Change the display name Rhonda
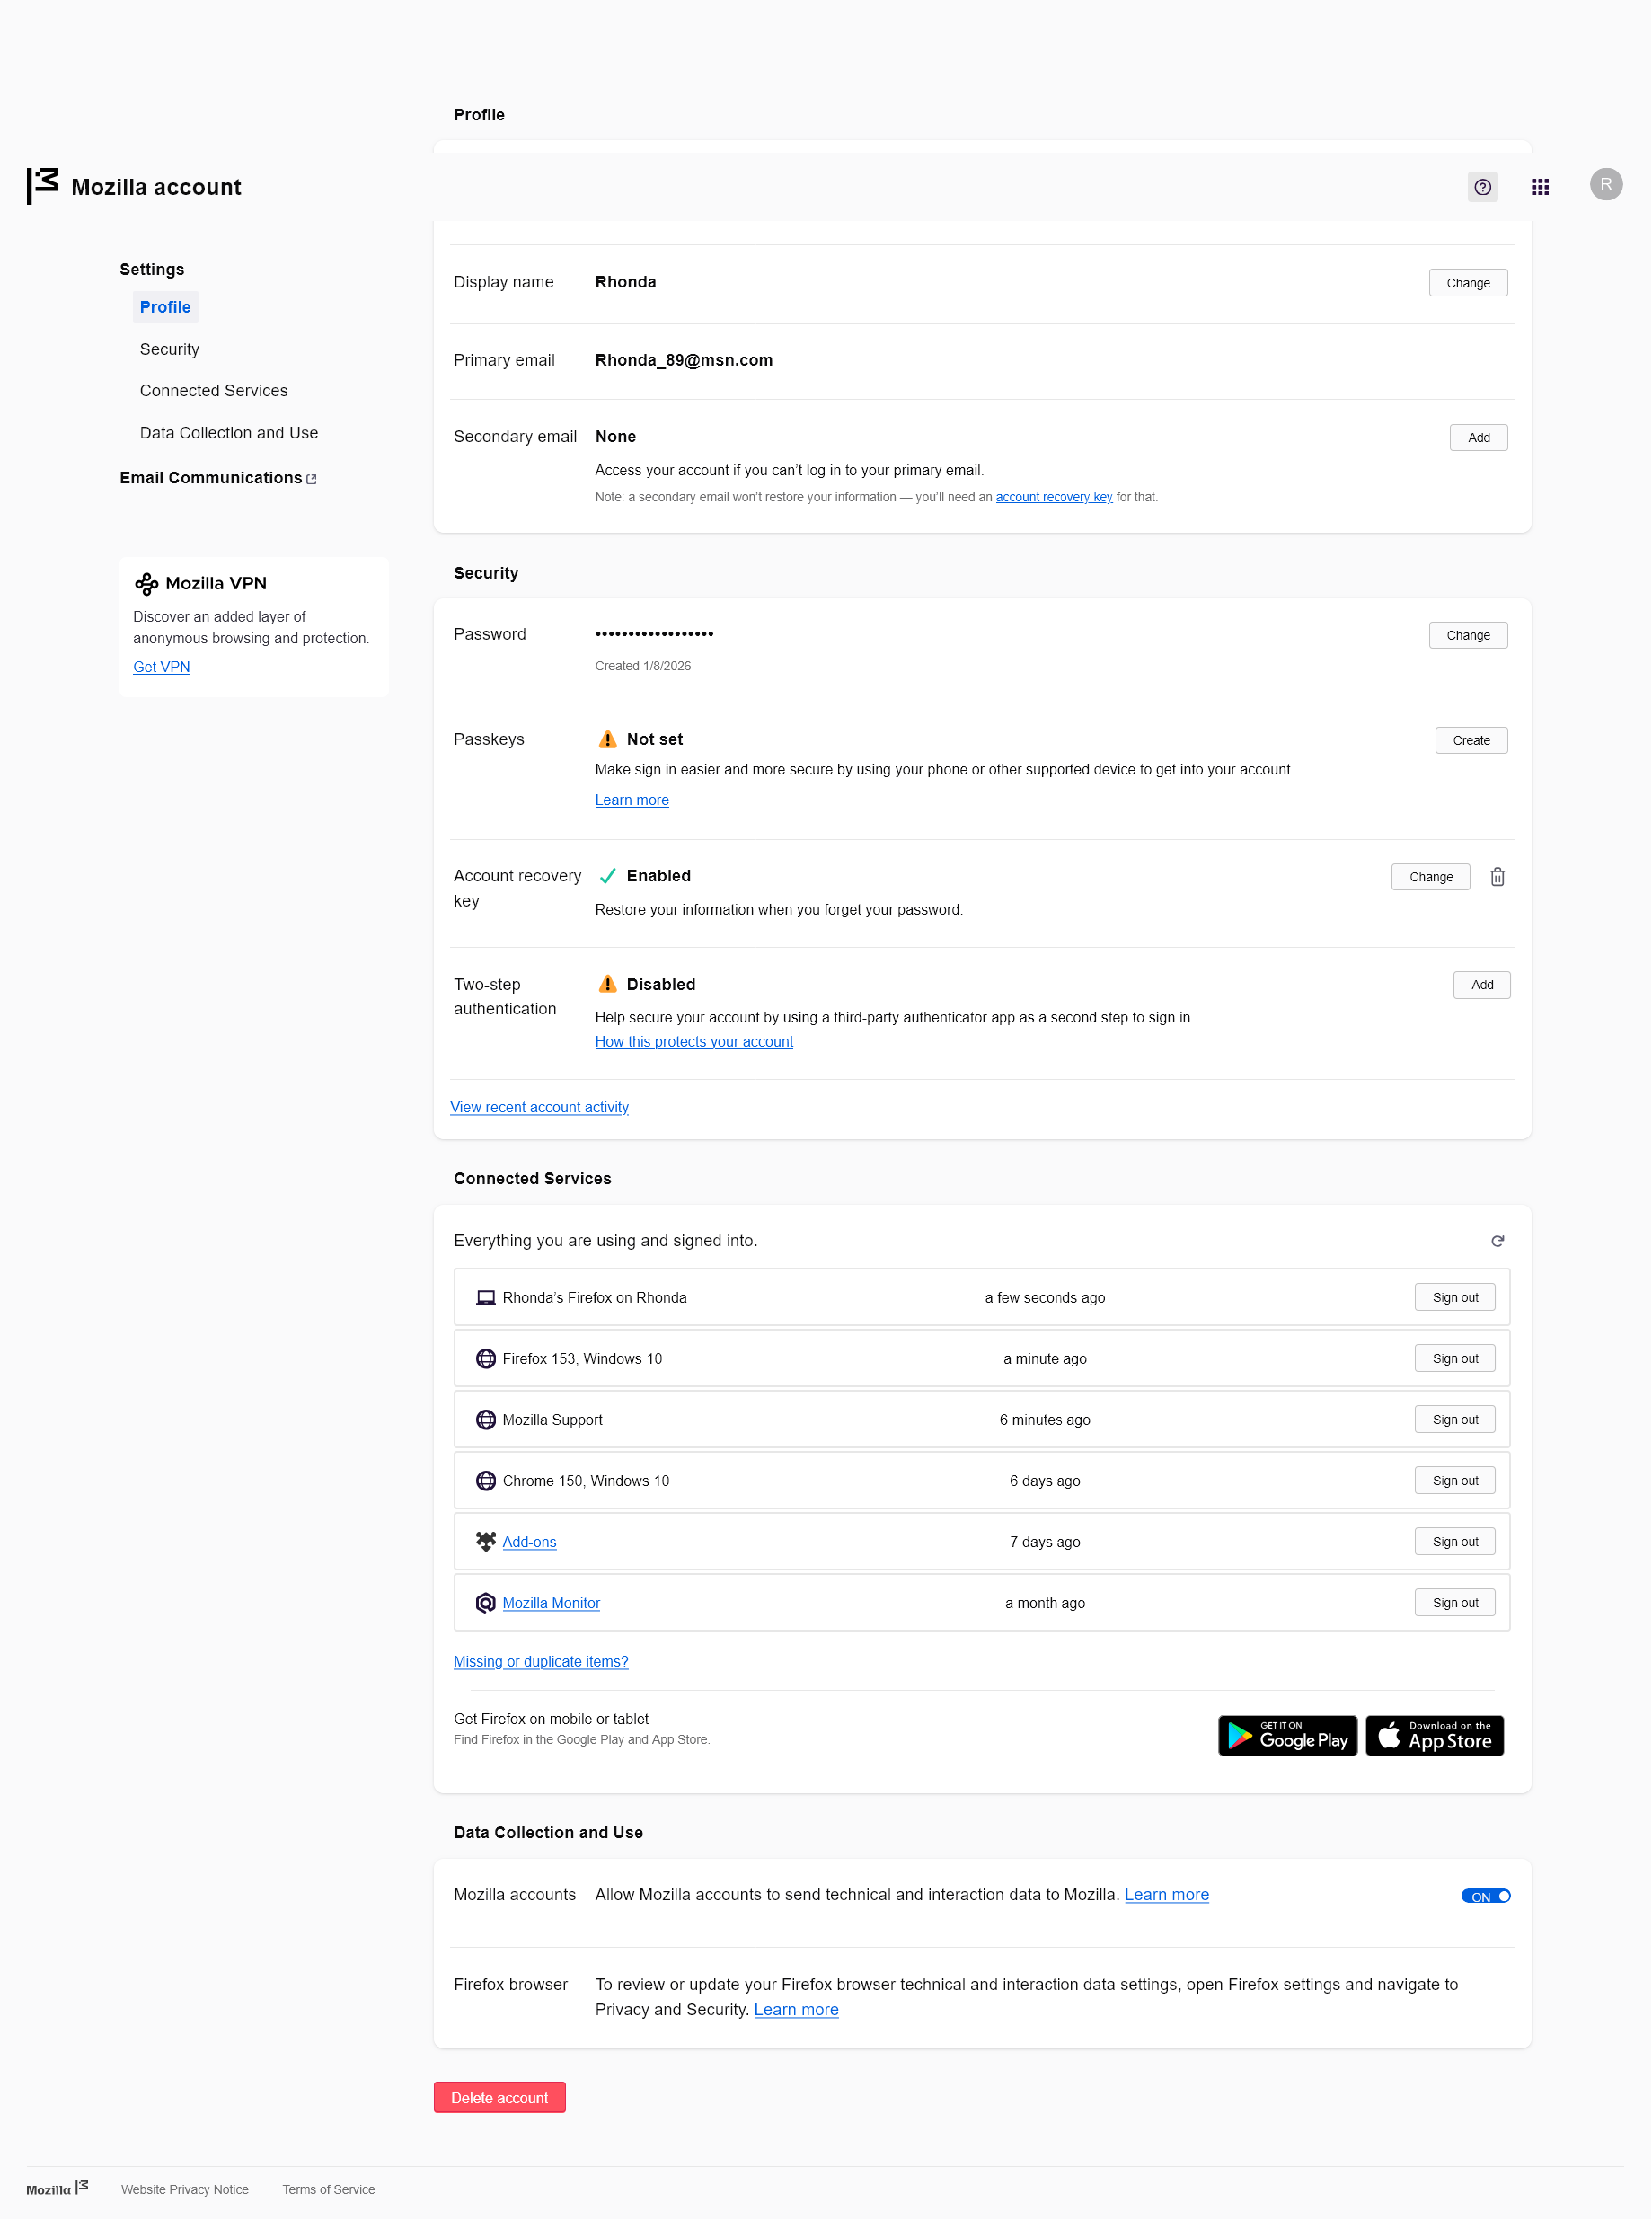1652x2220 pixels. 1467,283
